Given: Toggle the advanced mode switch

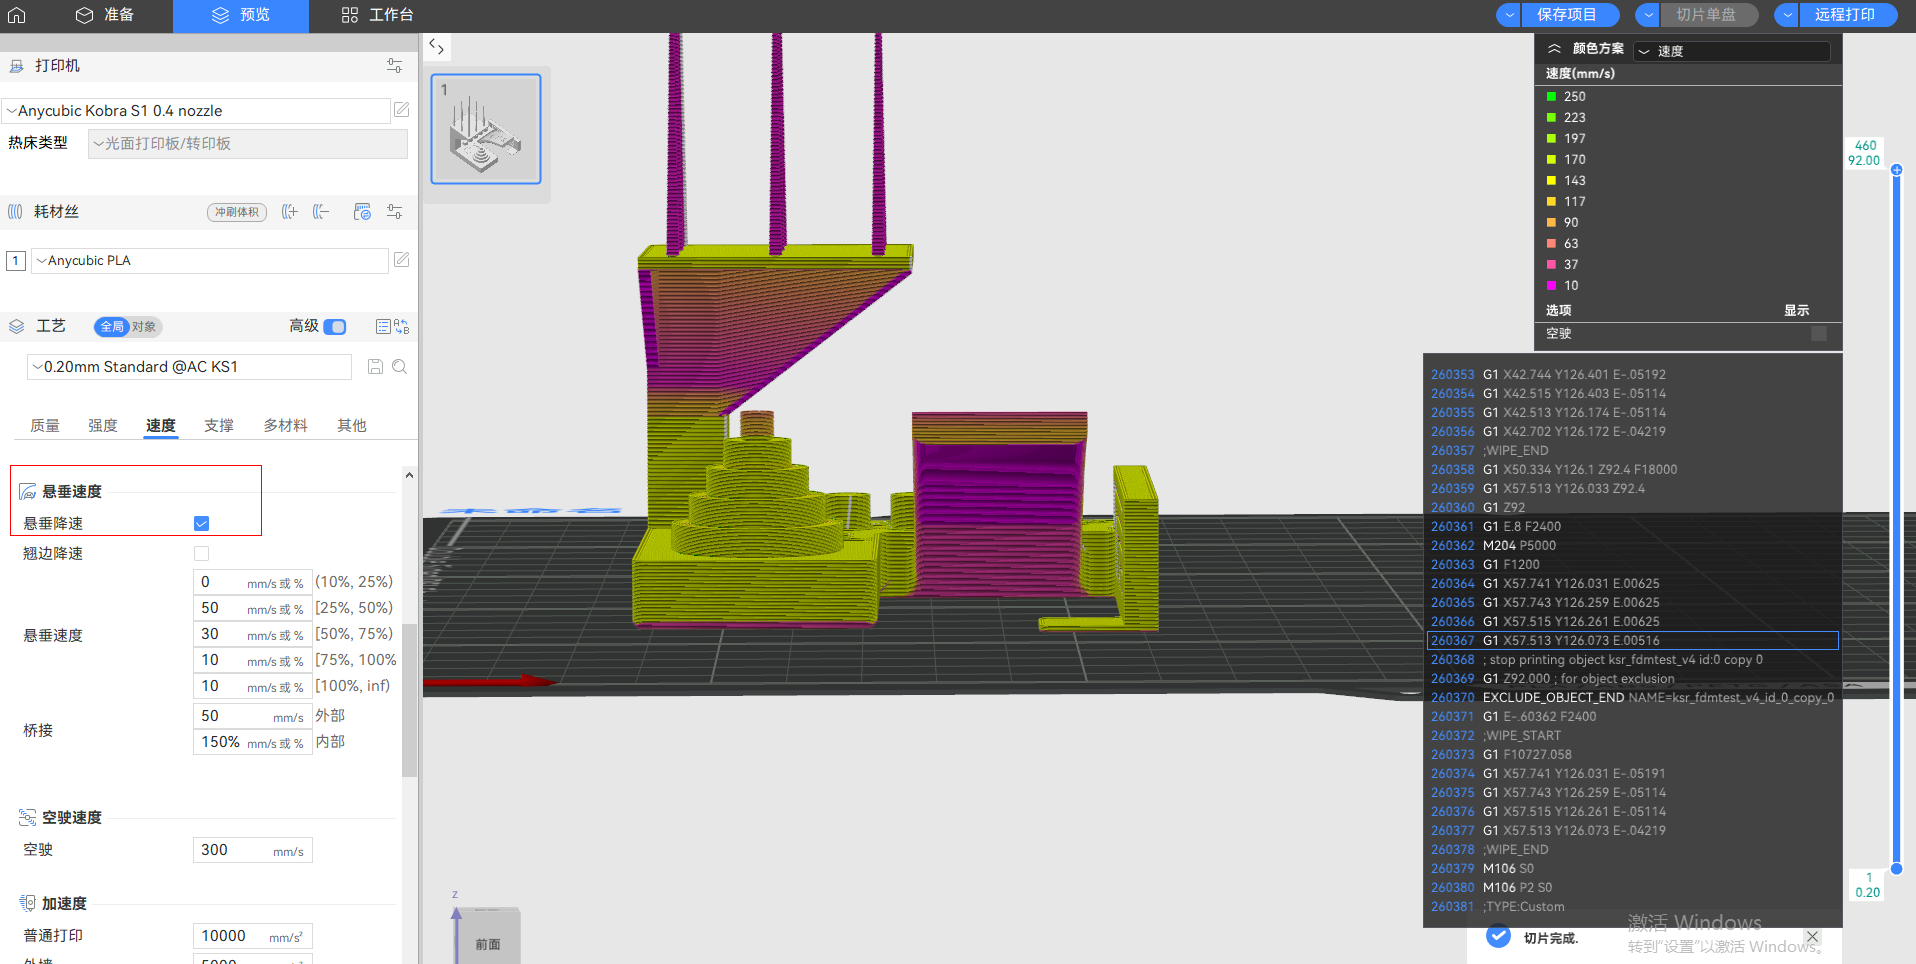Looking at the screenshot, I should [x=335, y=327].
